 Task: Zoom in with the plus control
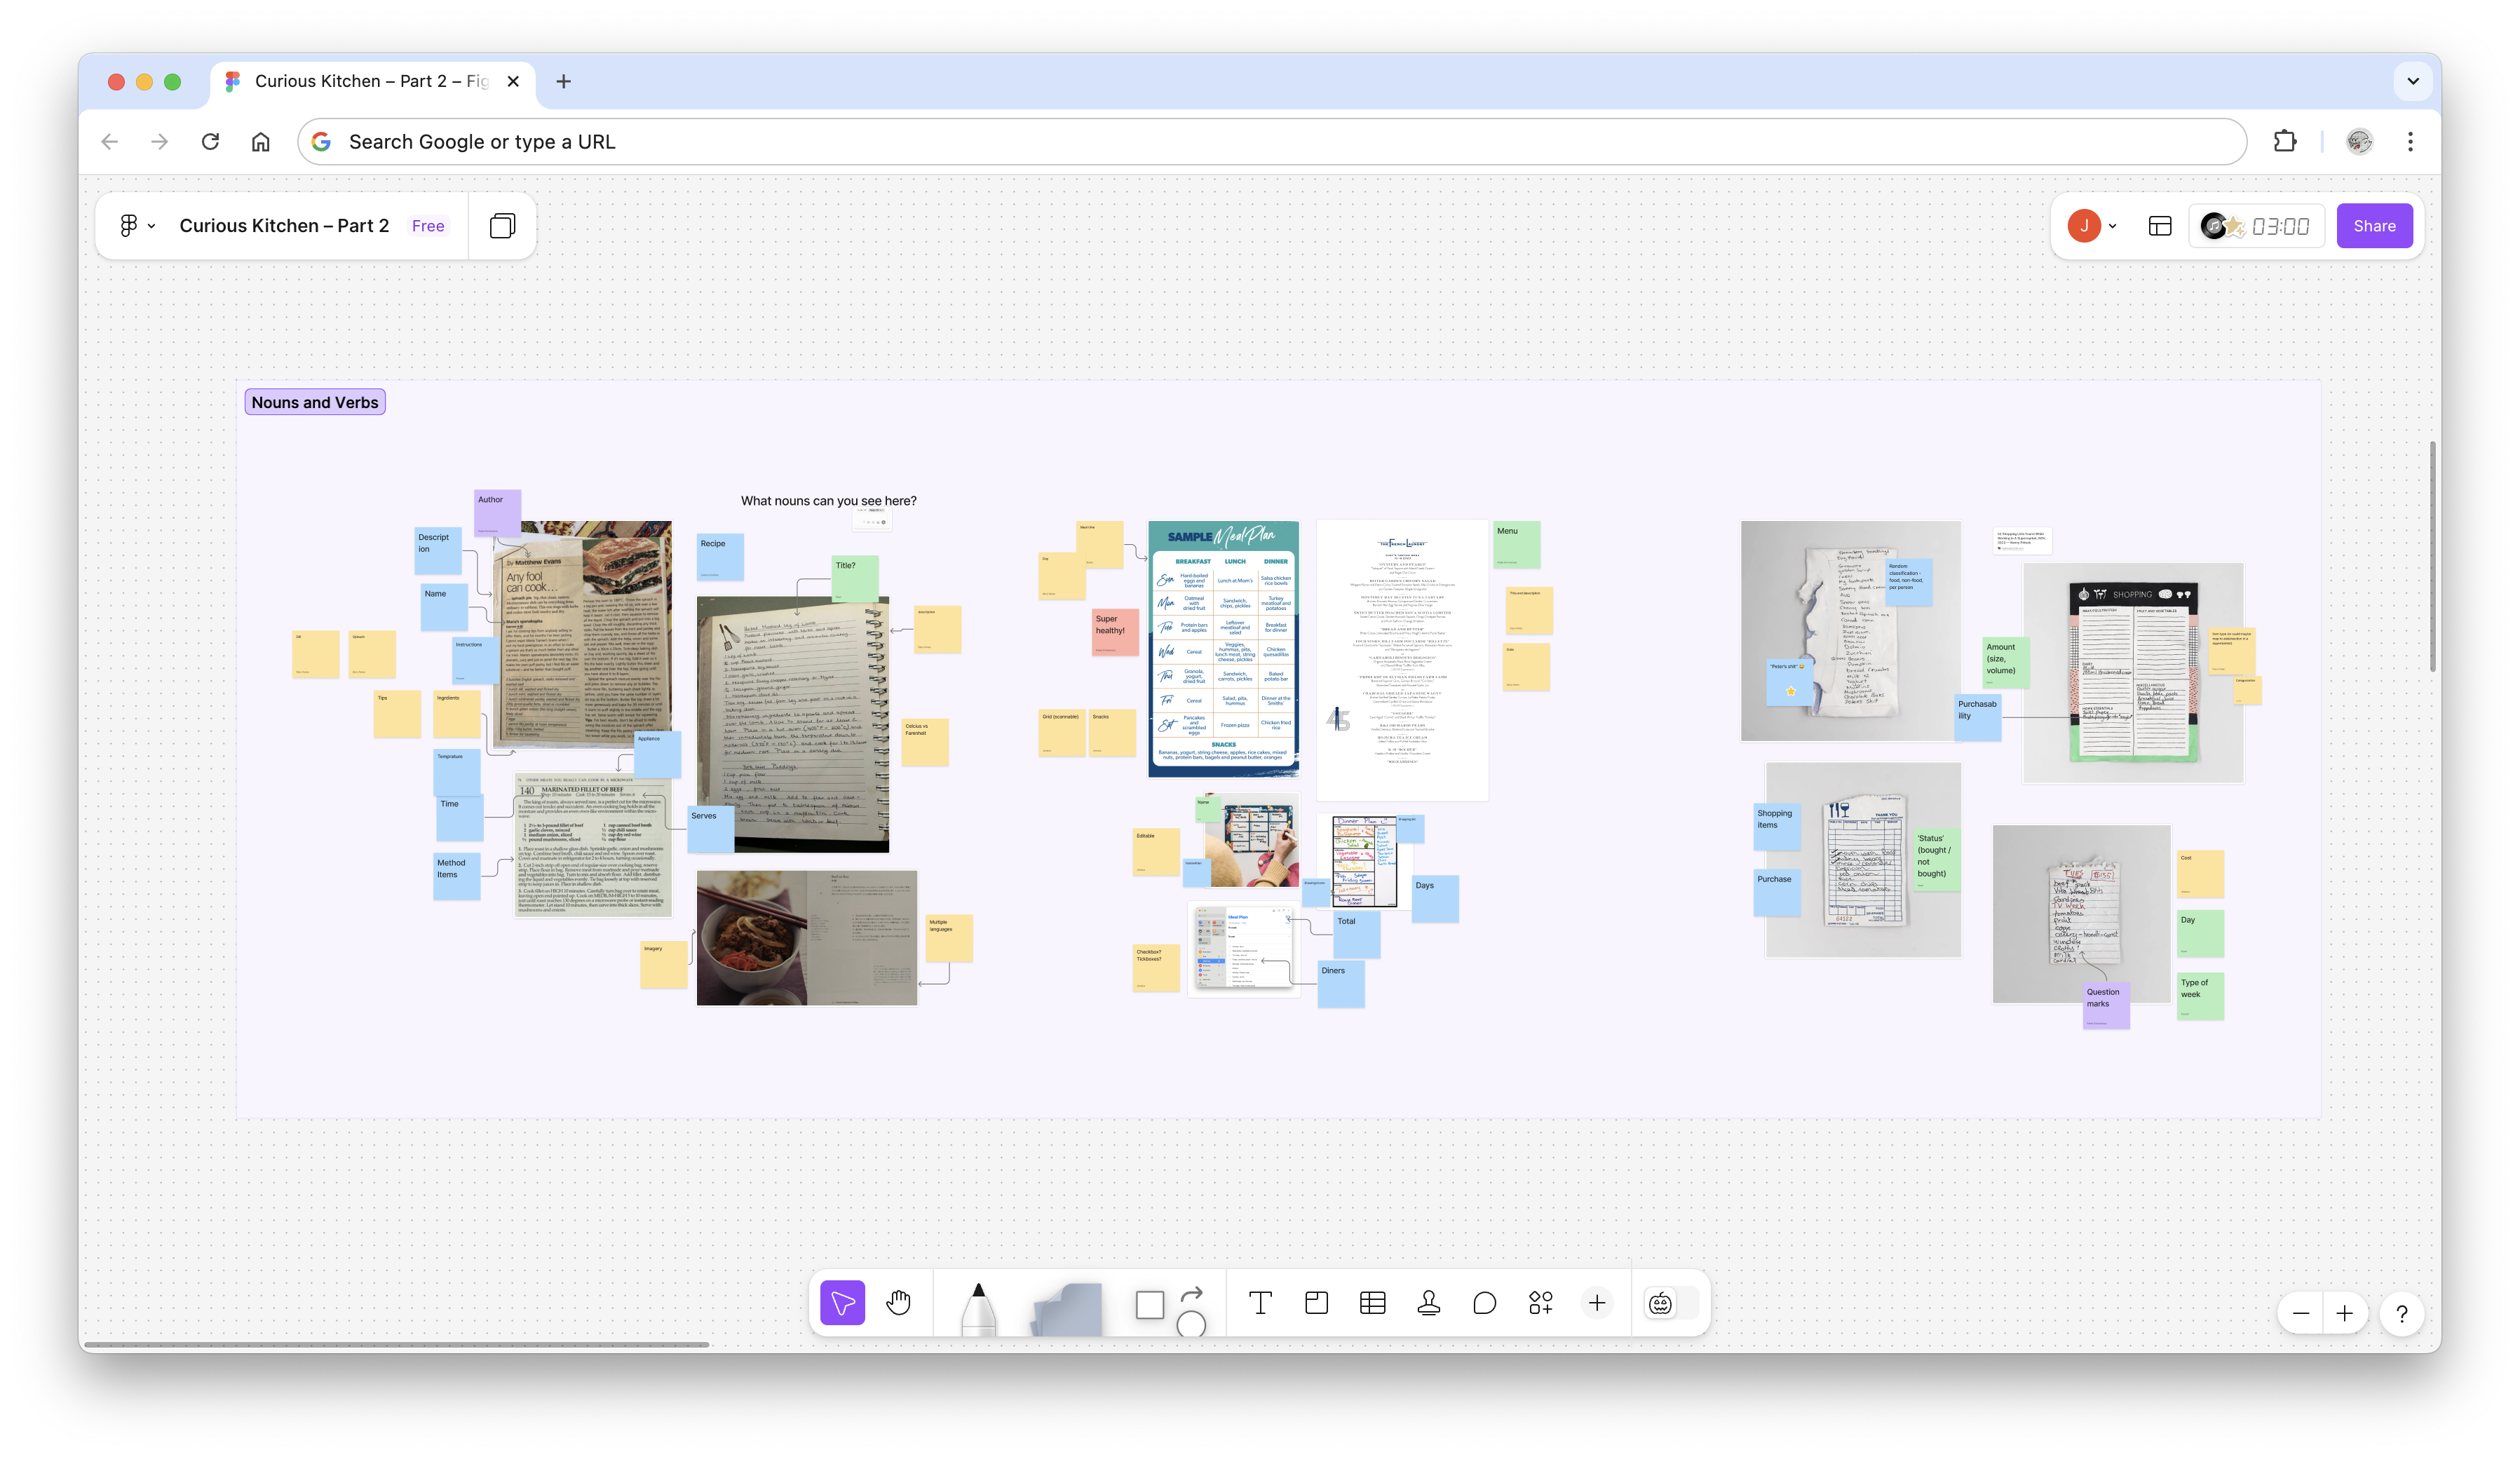tap(2346, 1313)
